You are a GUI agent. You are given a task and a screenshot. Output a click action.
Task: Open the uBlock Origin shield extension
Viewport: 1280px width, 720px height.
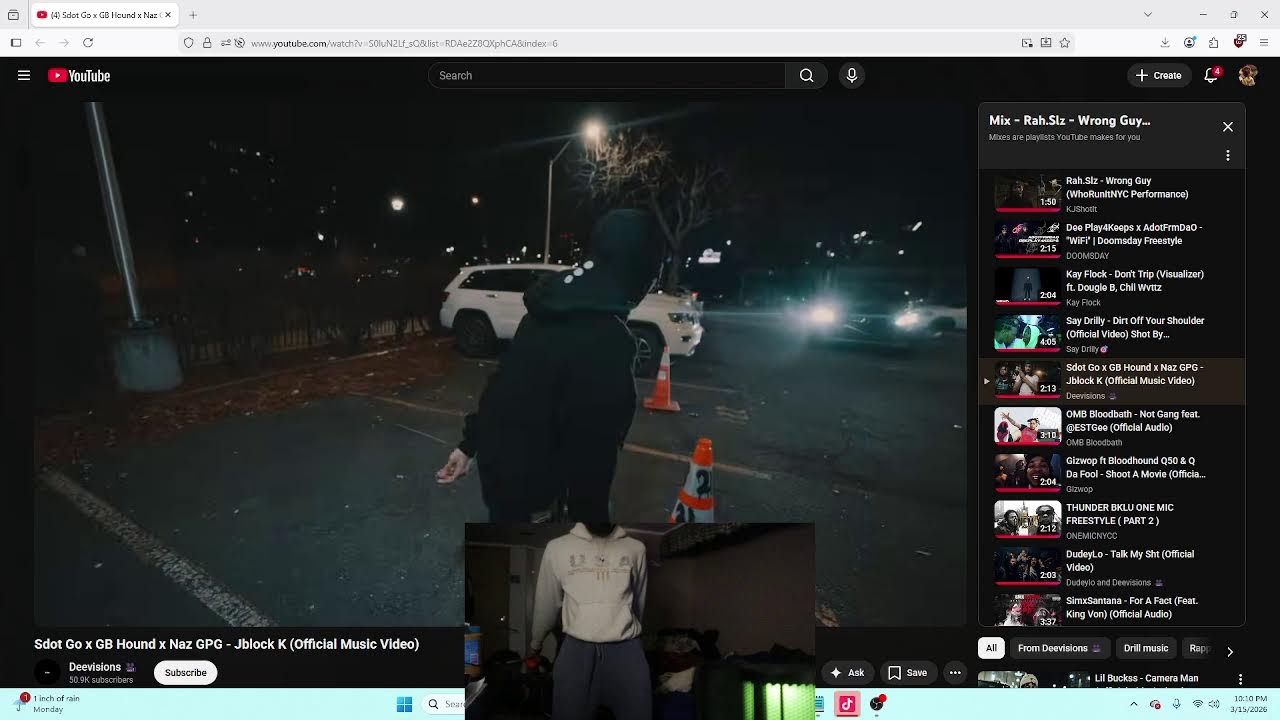[x=1240, y=42]
